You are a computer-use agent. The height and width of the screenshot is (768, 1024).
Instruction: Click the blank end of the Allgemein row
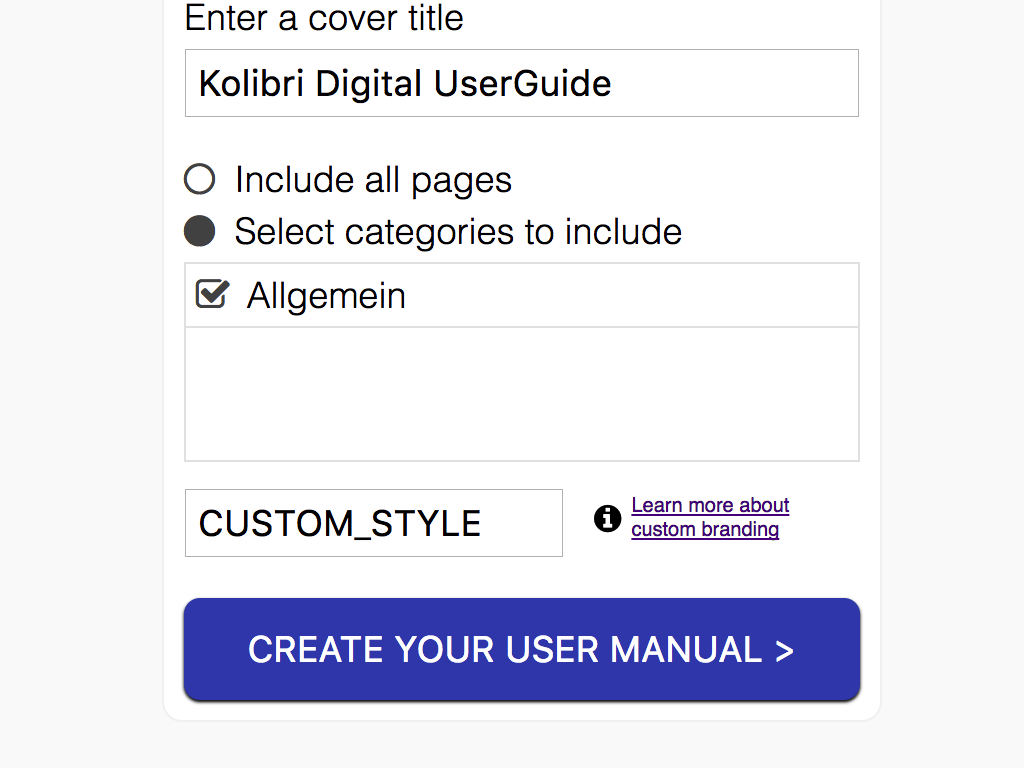(x=700, y=296)
